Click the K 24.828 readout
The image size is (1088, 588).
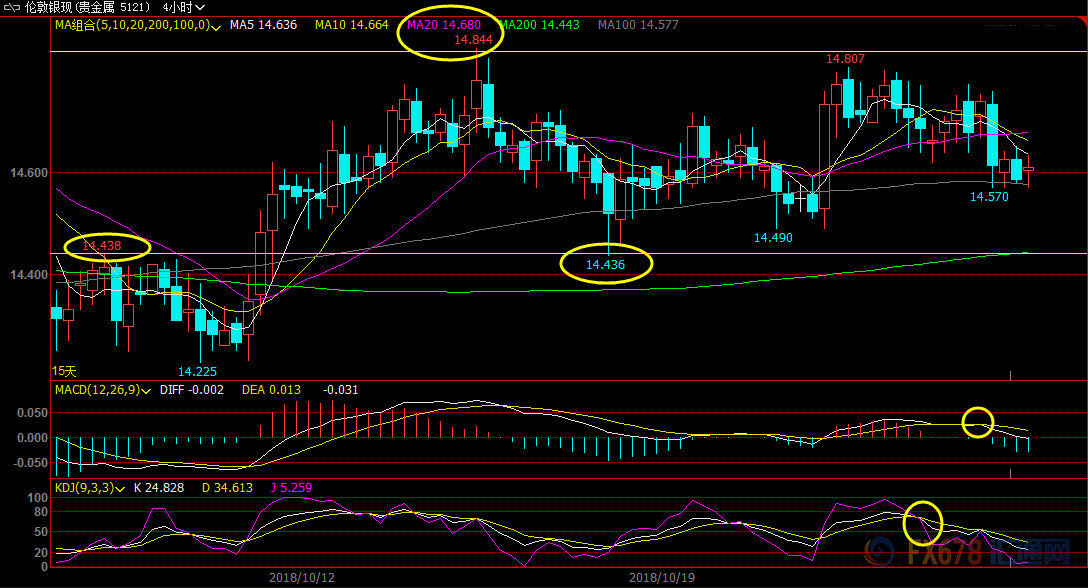(159, 488)
